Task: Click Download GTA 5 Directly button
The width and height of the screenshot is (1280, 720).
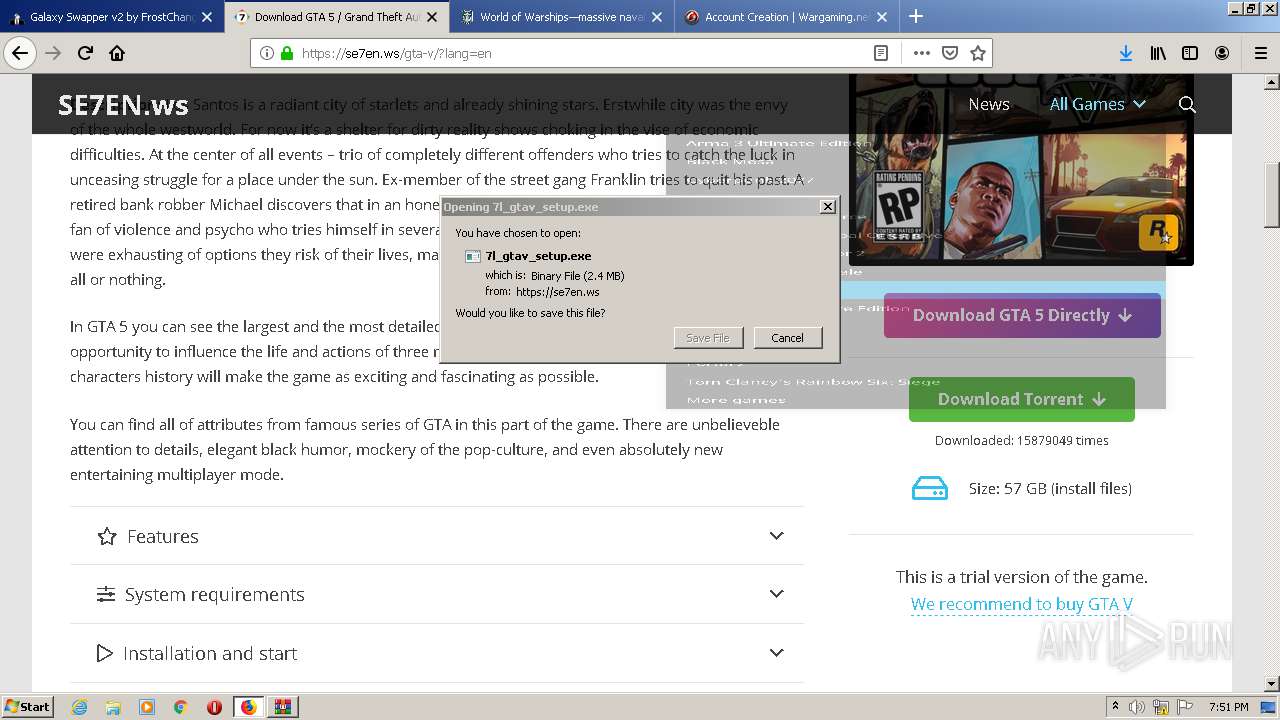Action: [x=1022, y=315]
